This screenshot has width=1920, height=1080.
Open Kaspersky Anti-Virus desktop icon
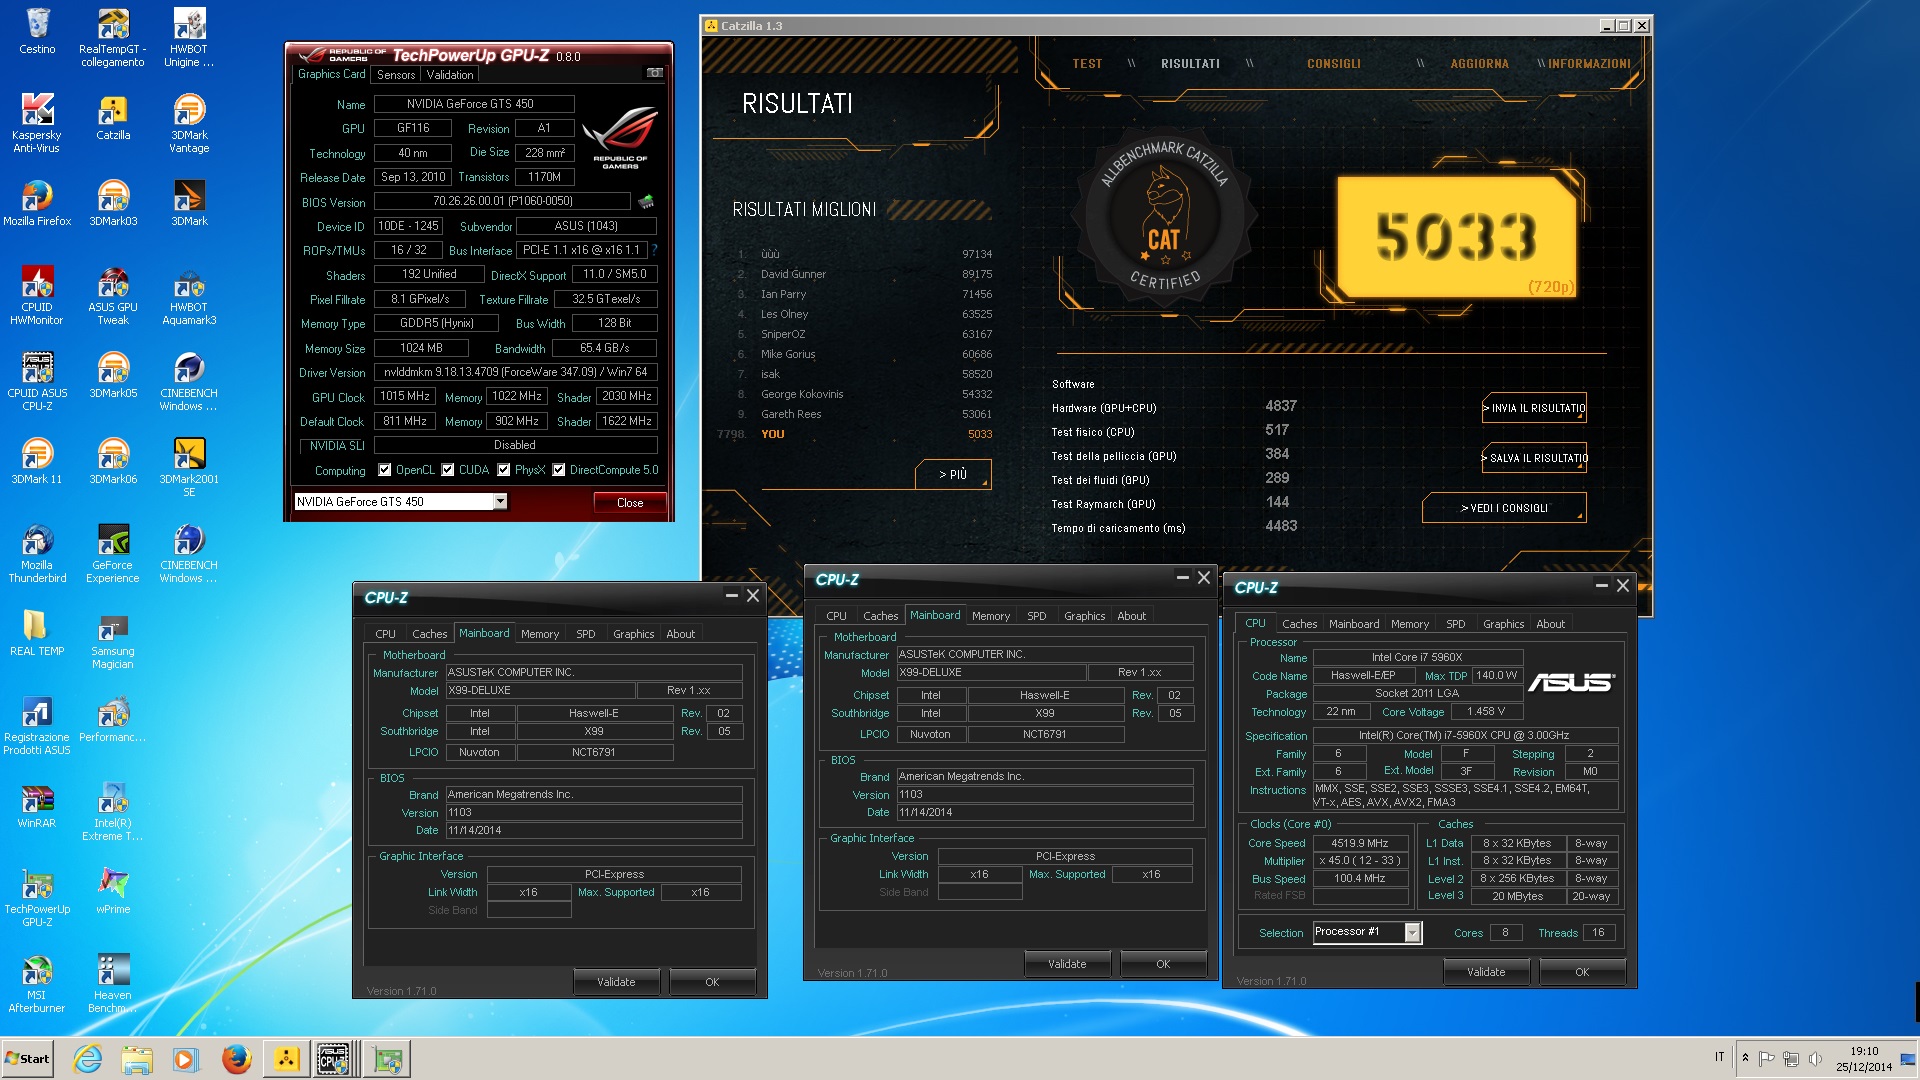pyautogui.click(x=37, y=123)
